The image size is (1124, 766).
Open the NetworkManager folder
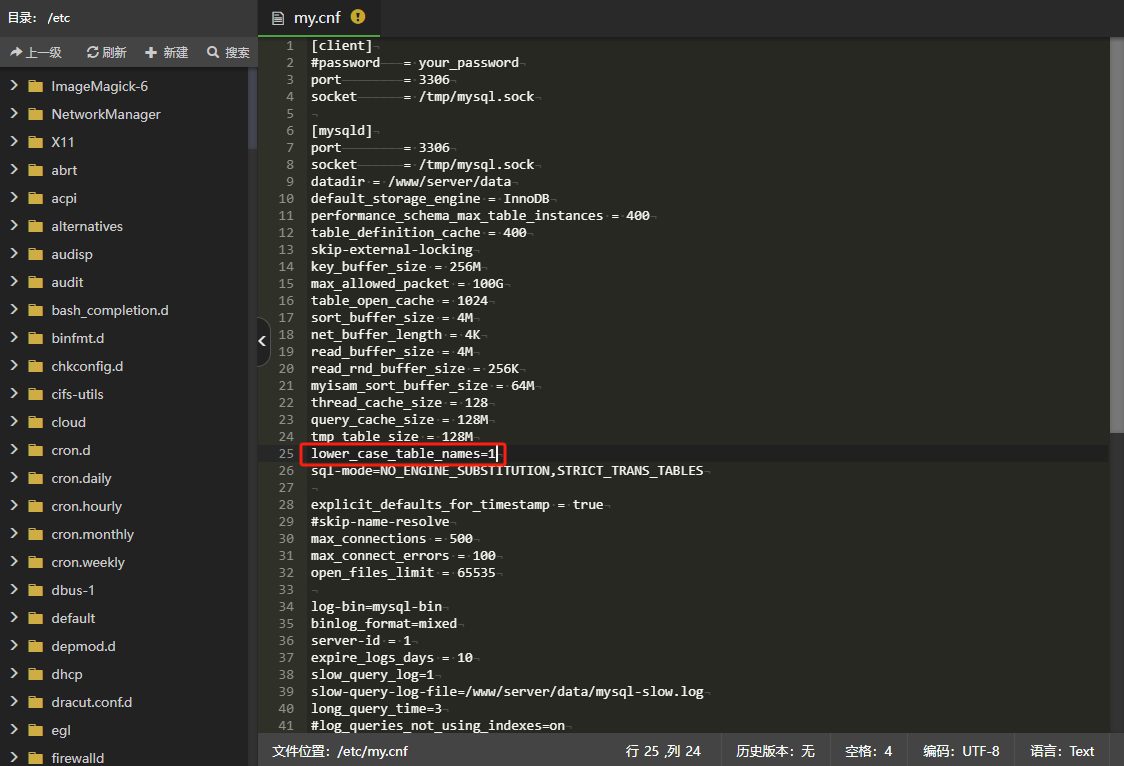point(105,114)
